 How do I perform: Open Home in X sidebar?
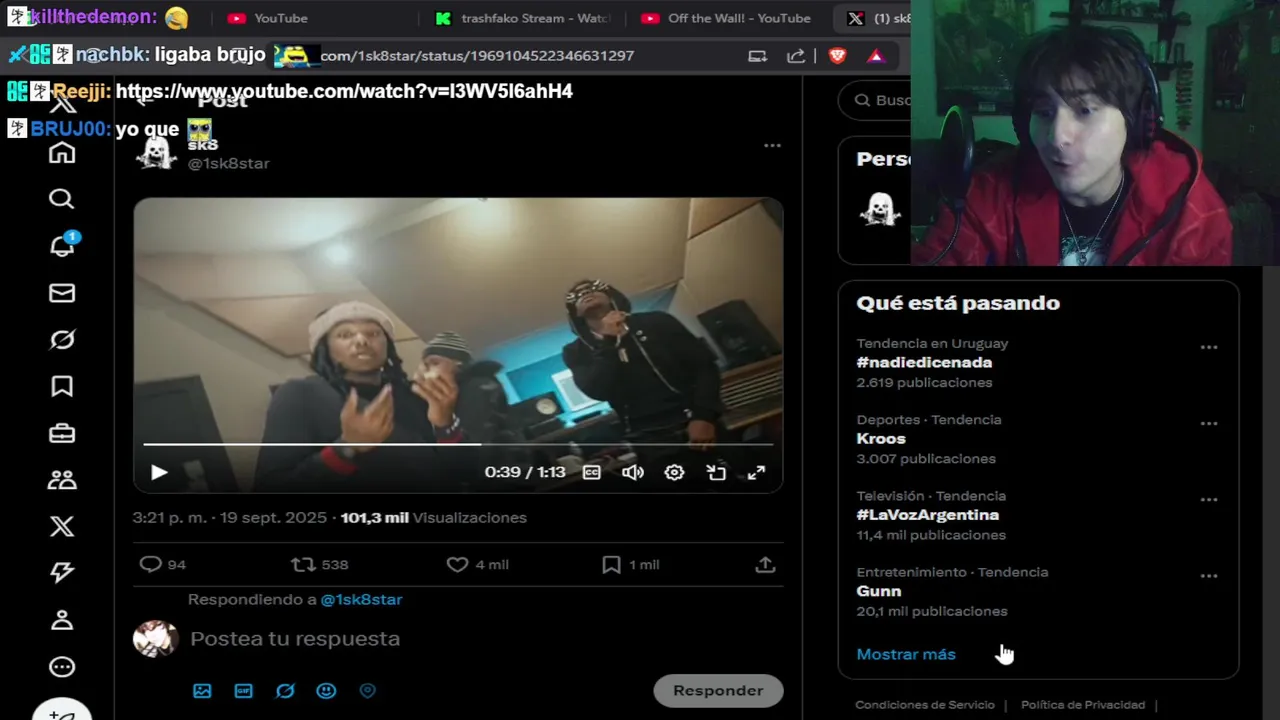click(x=62, y=153)
